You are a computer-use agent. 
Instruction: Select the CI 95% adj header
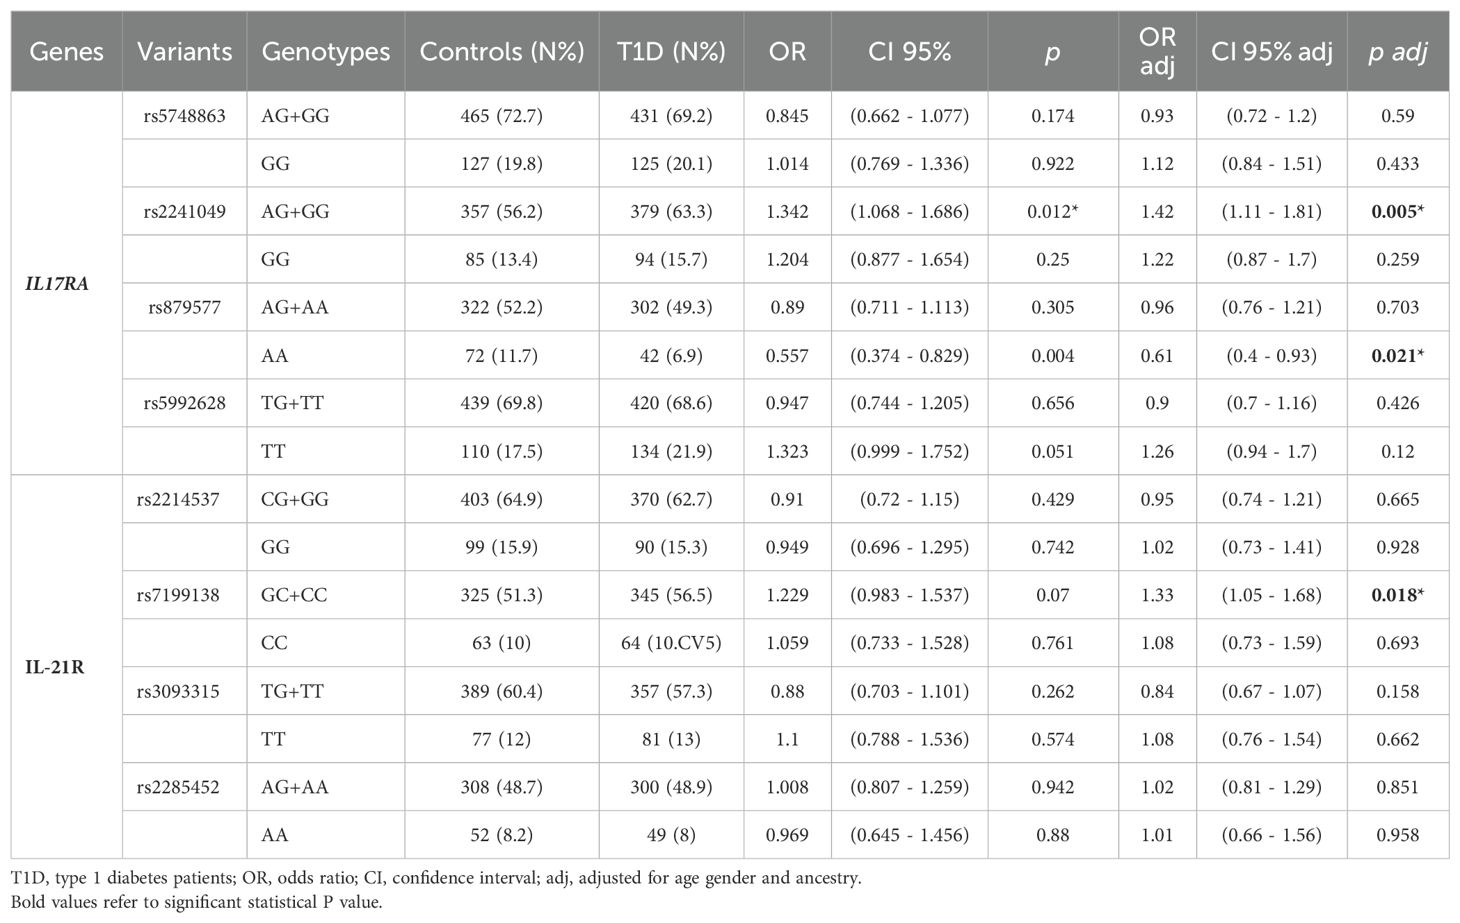point(1271,52)
